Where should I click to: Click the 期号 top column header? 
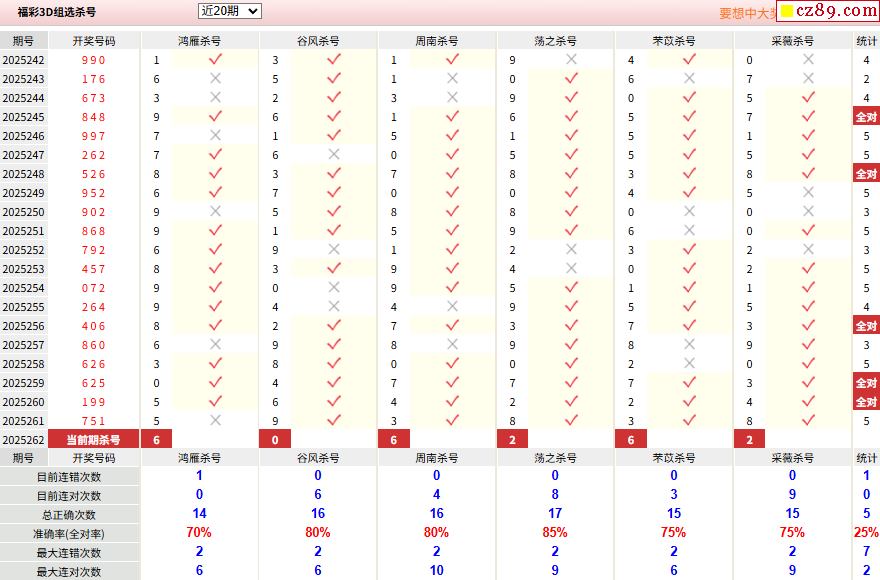click(x=23, y=41)
